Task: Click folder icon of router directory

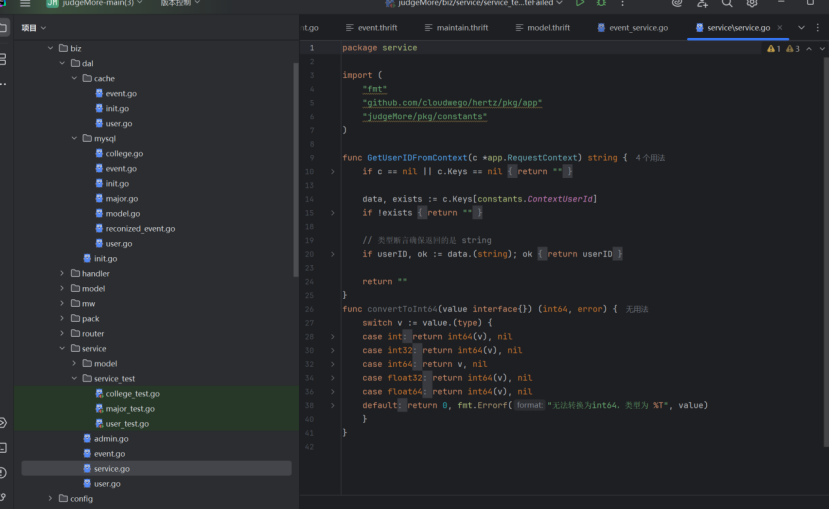Action: (76, 333)
